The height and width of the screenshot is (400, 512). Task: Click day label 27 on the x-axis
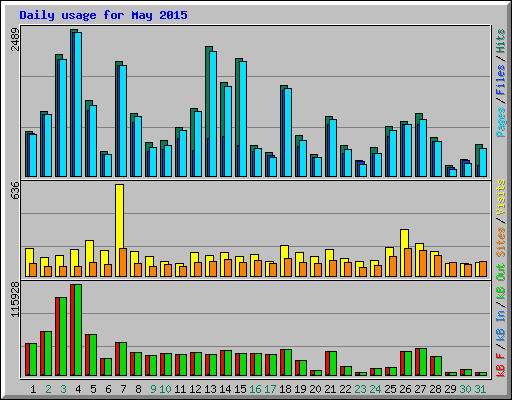point(420,389)
